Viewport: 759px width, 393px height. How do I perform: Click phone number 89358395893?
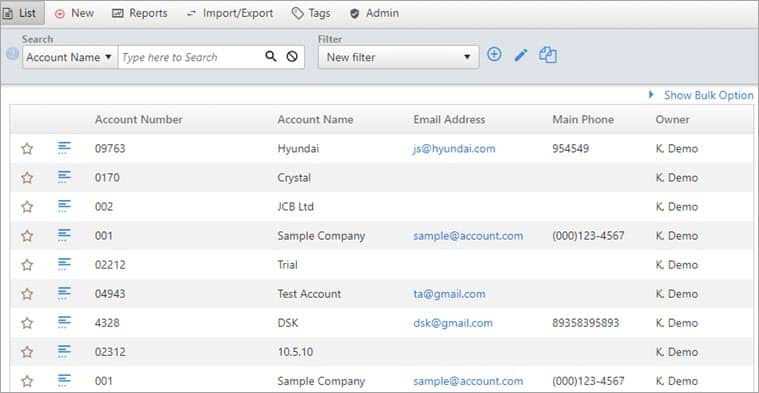point(585,323)
